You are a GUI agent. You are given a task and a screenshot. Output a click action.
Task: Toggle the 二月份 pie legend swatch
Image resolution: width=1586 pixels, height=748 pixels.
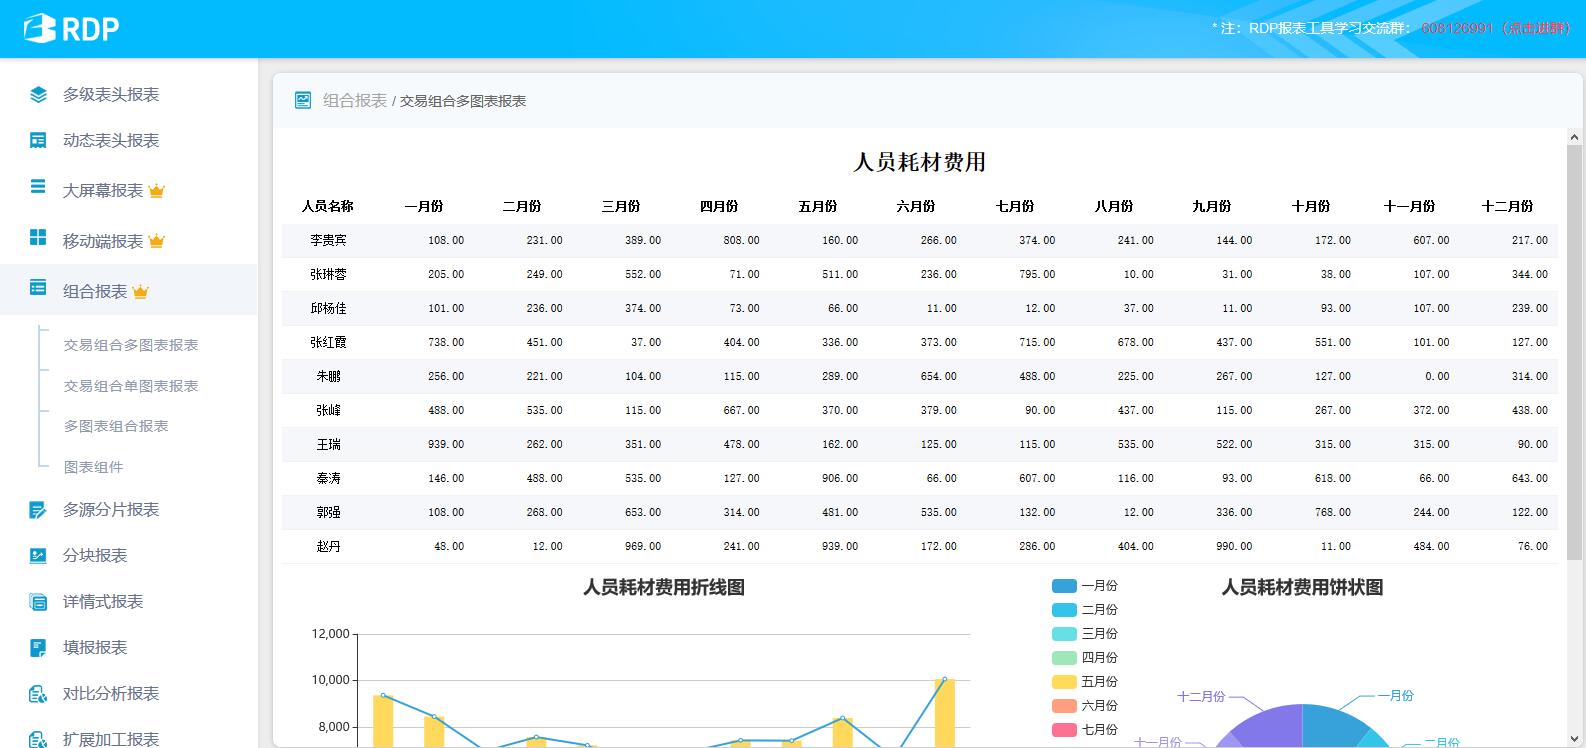coord(1064,610)
